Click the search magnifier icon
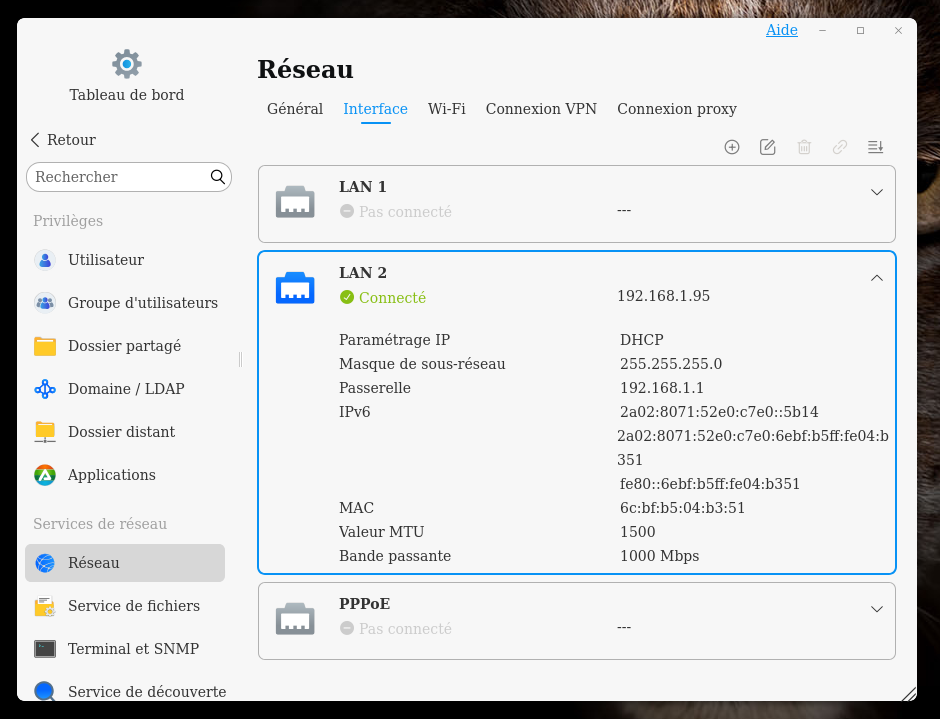The height and width of the screenshot is (719, 940). point(217,177)
